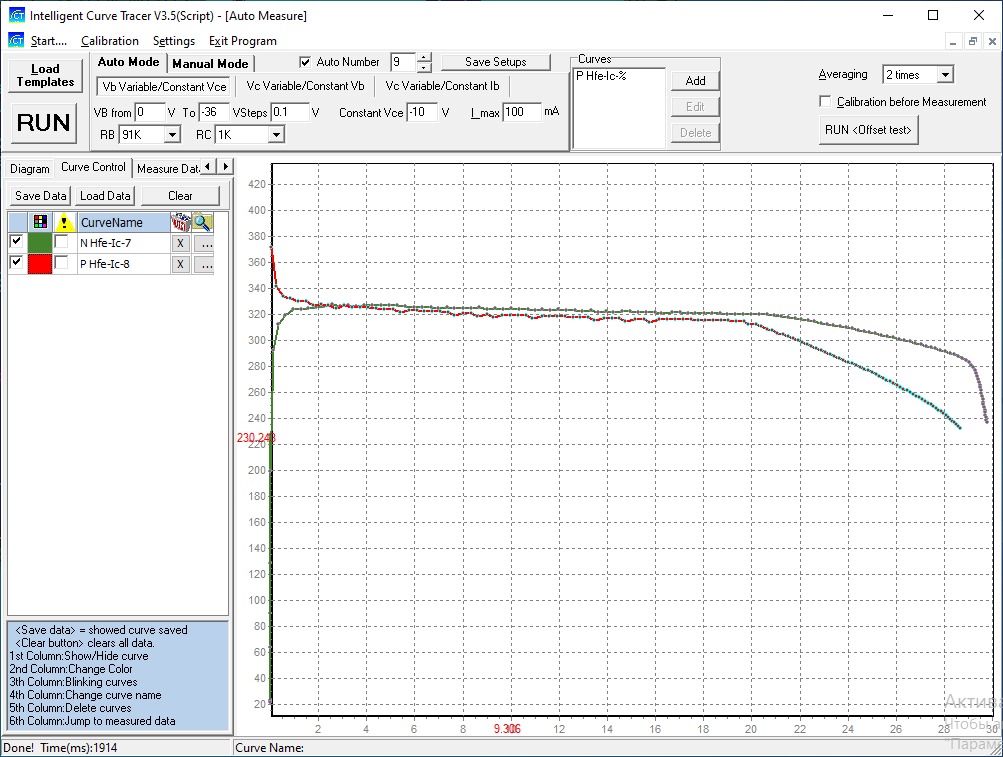Click the Load Data button

coord(105,196)
